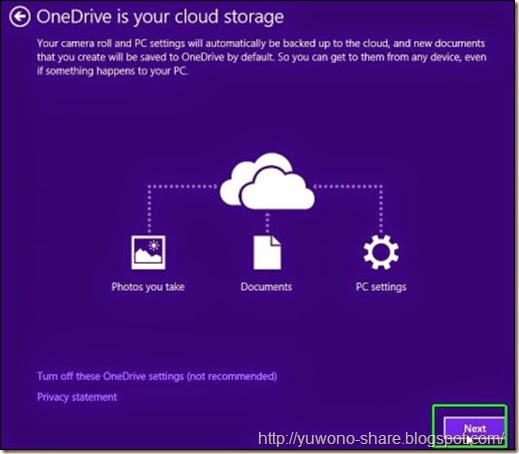Select the photo picture-frame icon
The image size is (519, 454).
click(148, 252)
